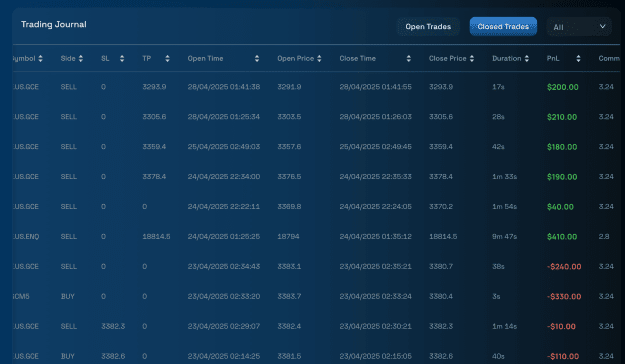Click the 1m 33s duration cell
625x364 pixels.
pyautogui.click(x=504, y=177)
